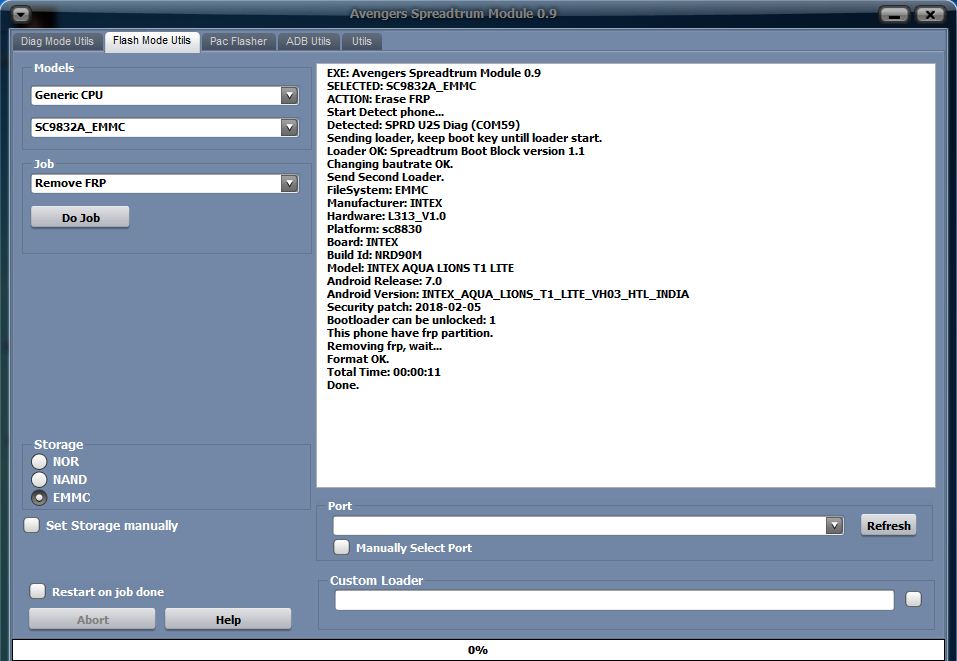Expand the Remove FRP job dropdown arrow
The image size is (957, 661).
point(289,183)
